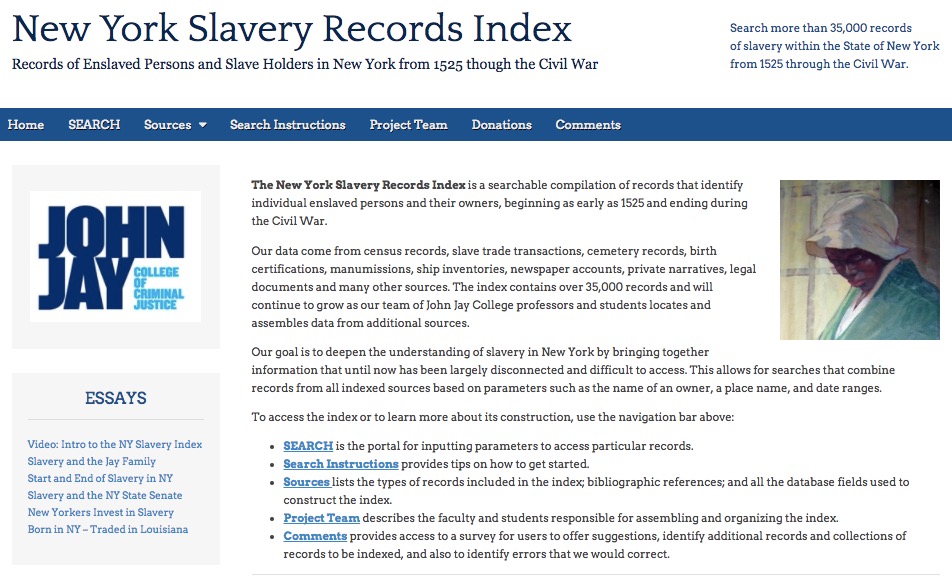Open SEARCH in the navigation bar
The height and width of the screenshot is (581, 952).
(94, 125)
